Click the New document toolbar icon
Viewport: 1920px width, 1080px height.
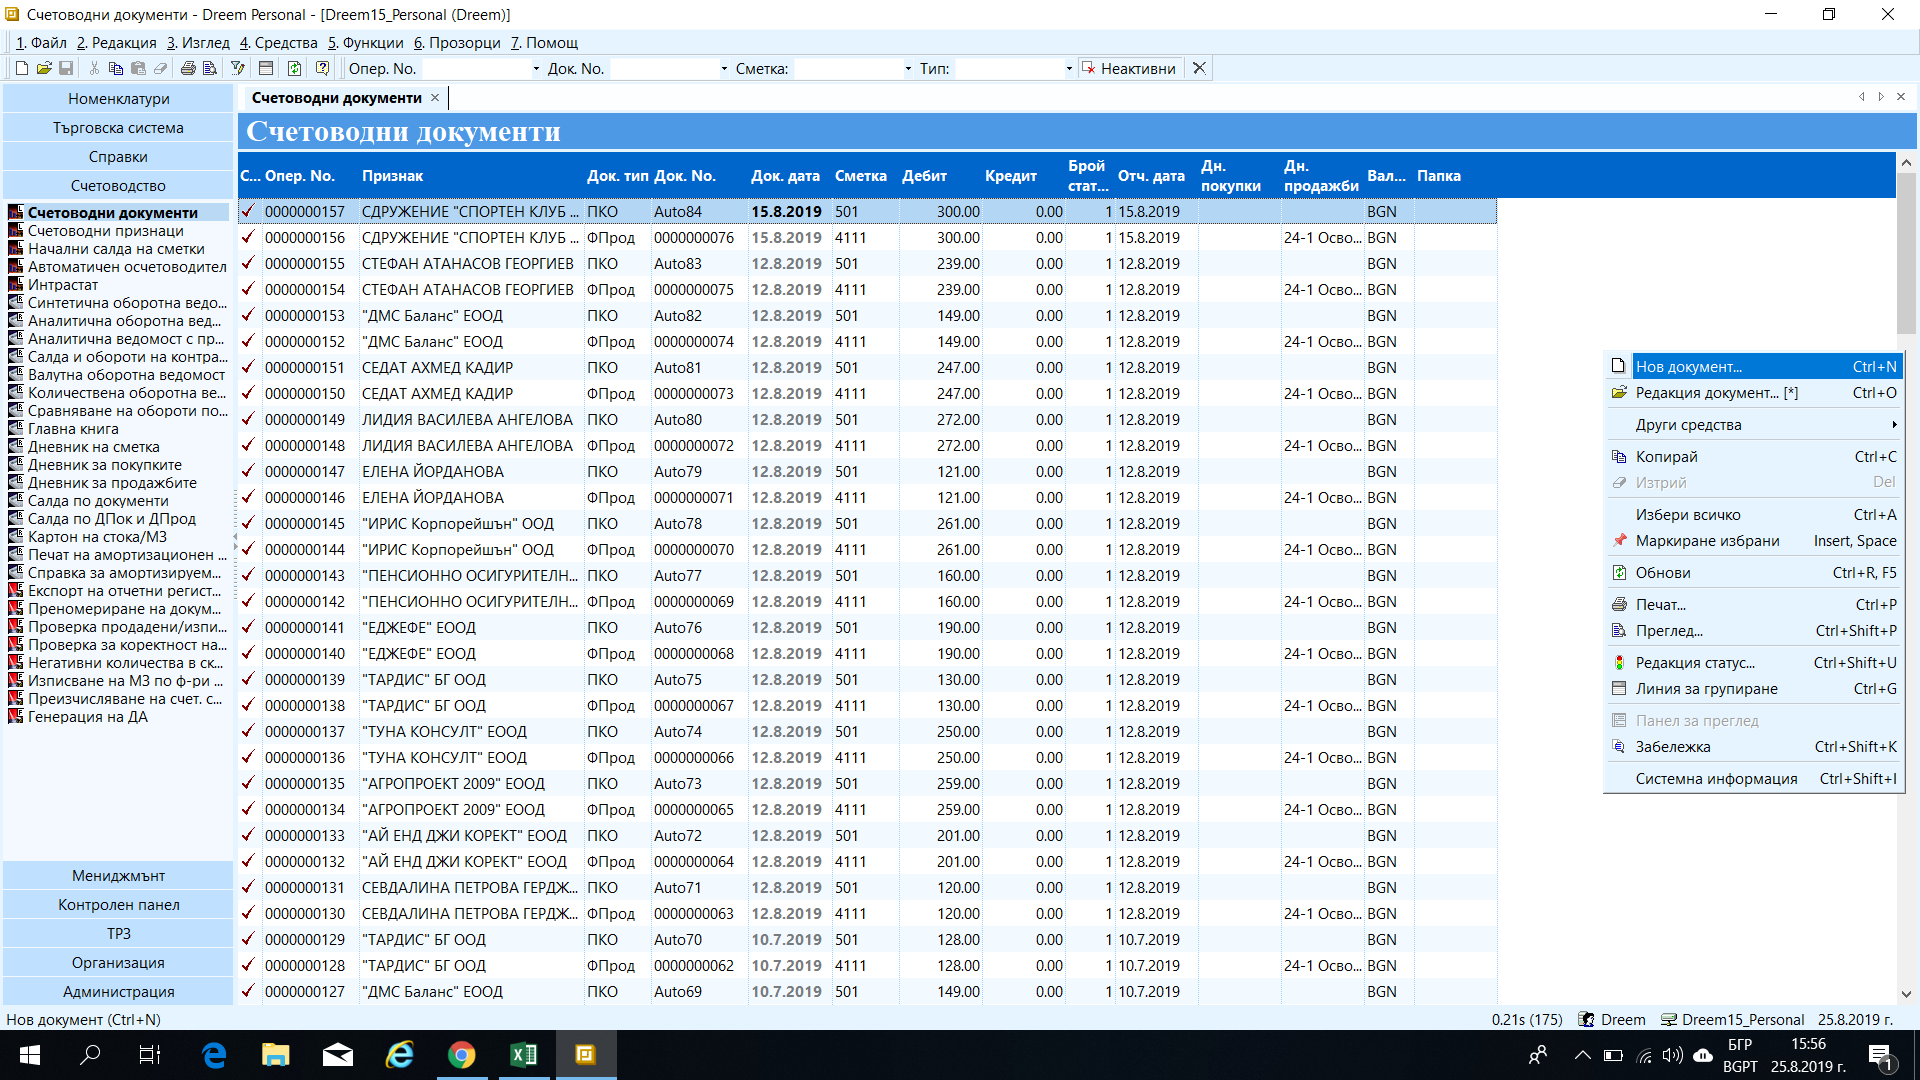point(21,68)
